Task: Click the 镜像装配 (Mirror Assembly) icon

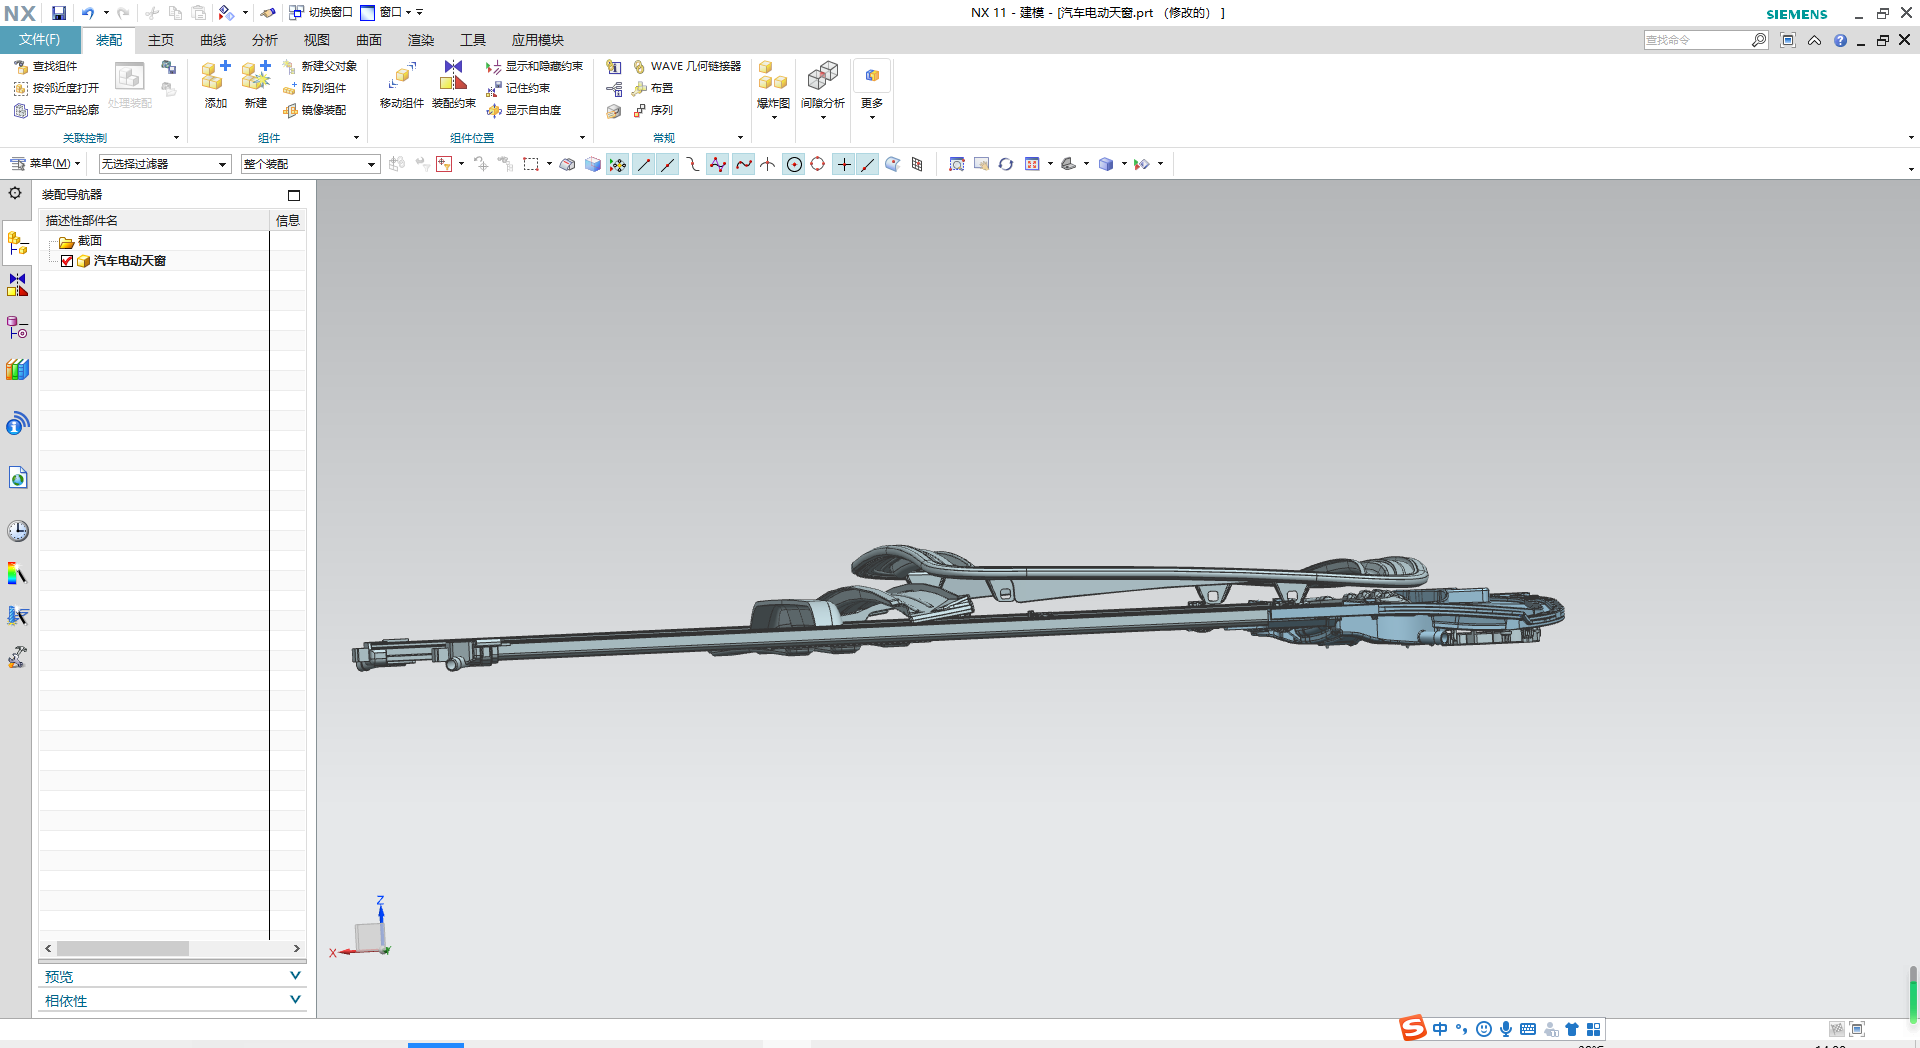Action: click(291, 110)
